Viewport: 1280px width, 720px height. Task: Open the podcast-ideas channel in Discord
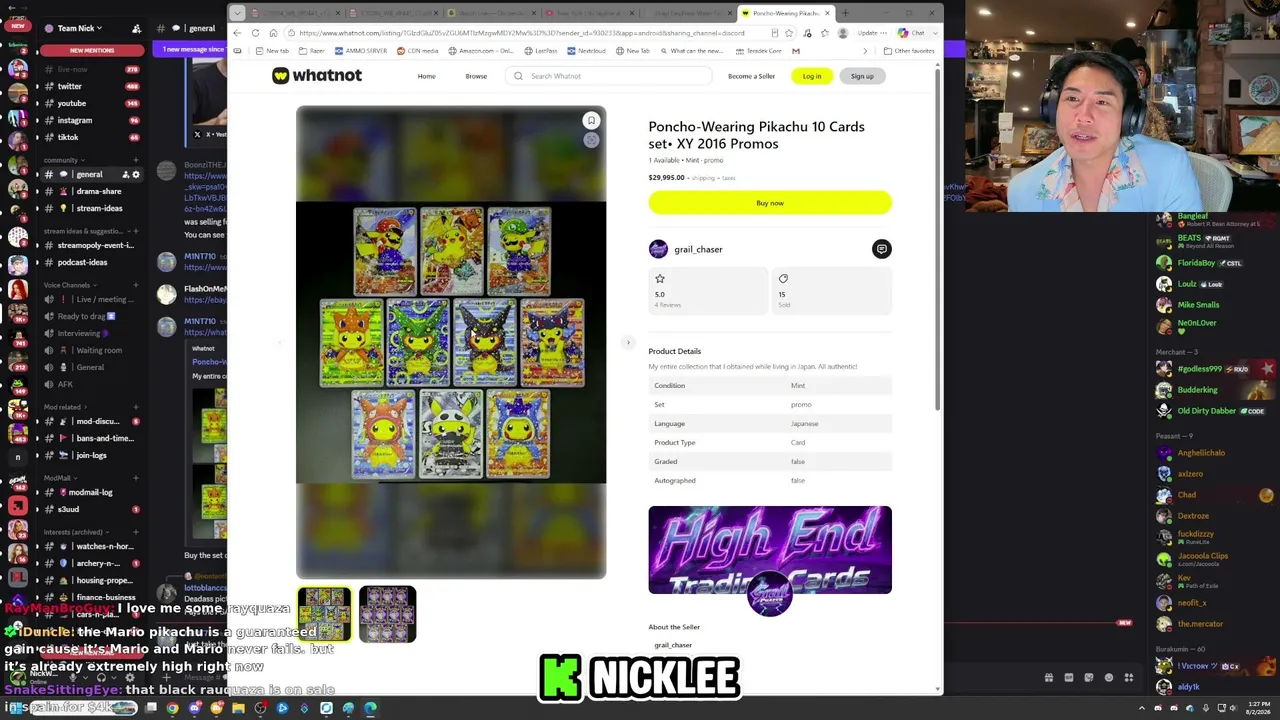coord(90,262)
